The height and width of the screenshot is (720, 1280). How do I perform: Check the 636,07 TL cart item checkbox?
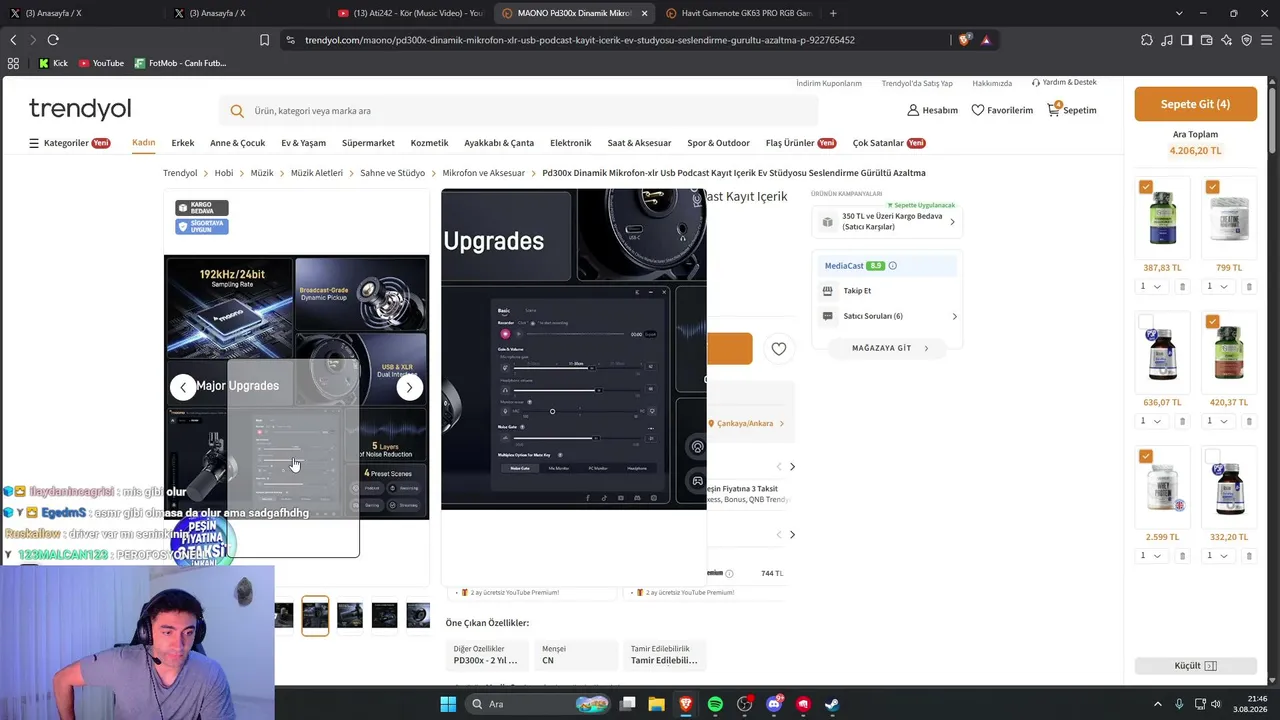coord(1146,322)
